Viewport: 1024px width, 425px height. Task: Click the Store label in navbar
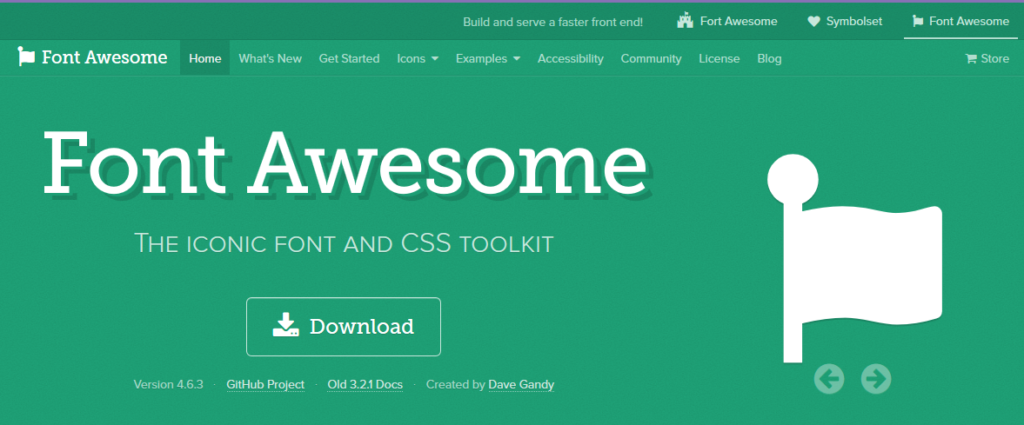pyautogui.click(x=995, y=59)
